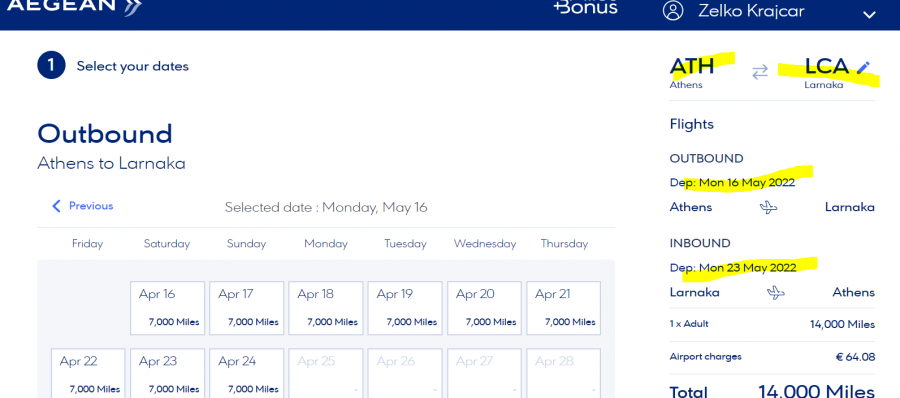The image size is (900, 398).
Task: Select Apr 20 for 7,000 Miles
Action: (x=484, y=308)
